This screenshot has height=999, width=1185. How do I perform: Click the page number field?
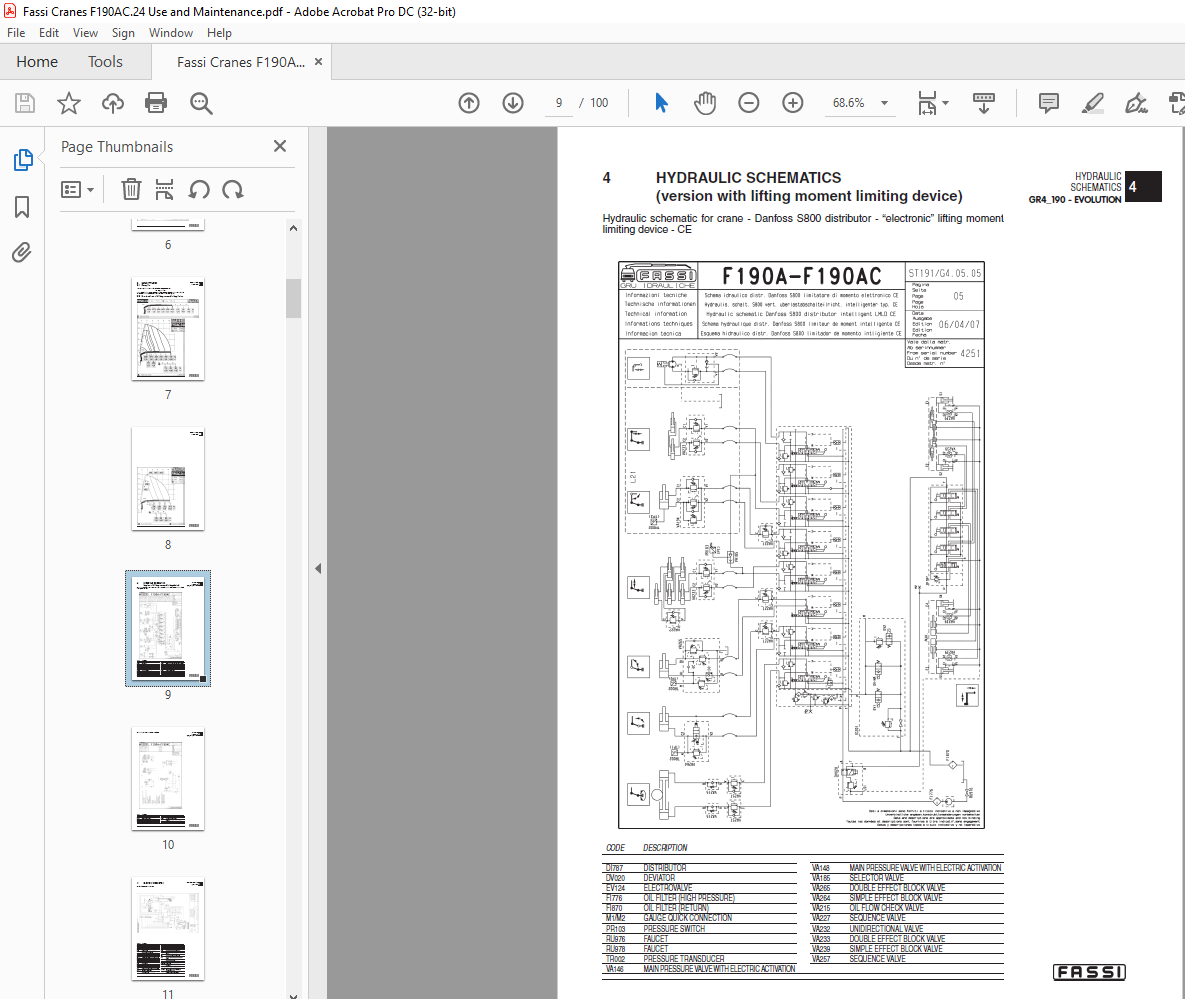(x=558, y=103)
